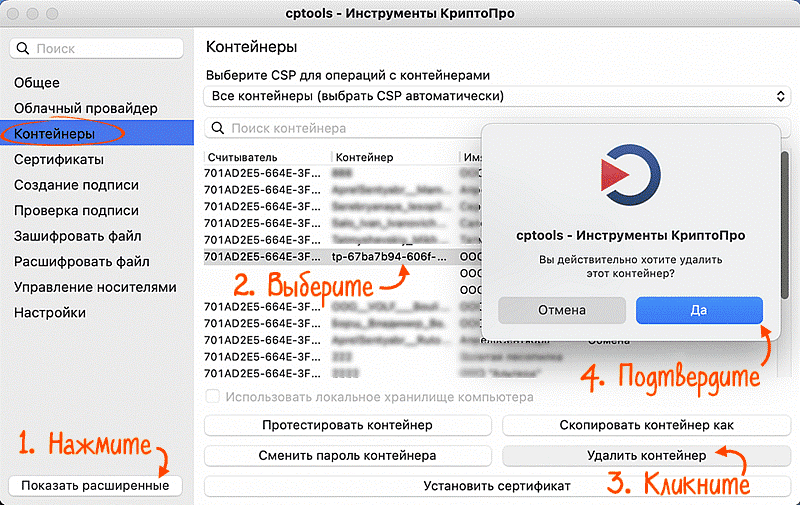Confirm deletion with 'Да' button

click(699, 310)
